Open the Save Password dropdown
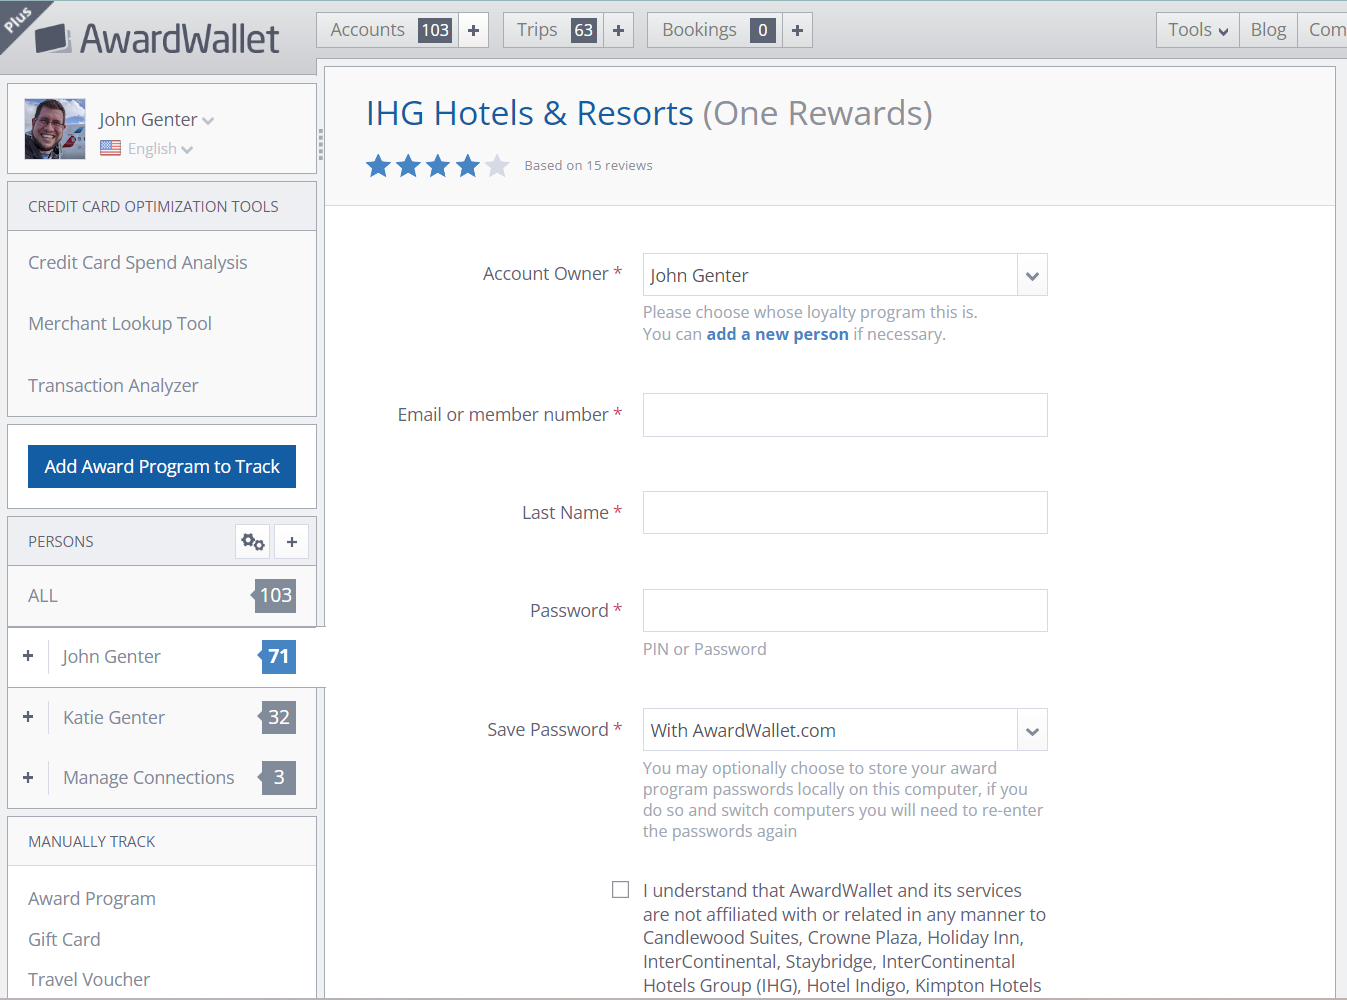Screen dimensions: 1347x1000 pyautogui.click(x=1031, y=729)
